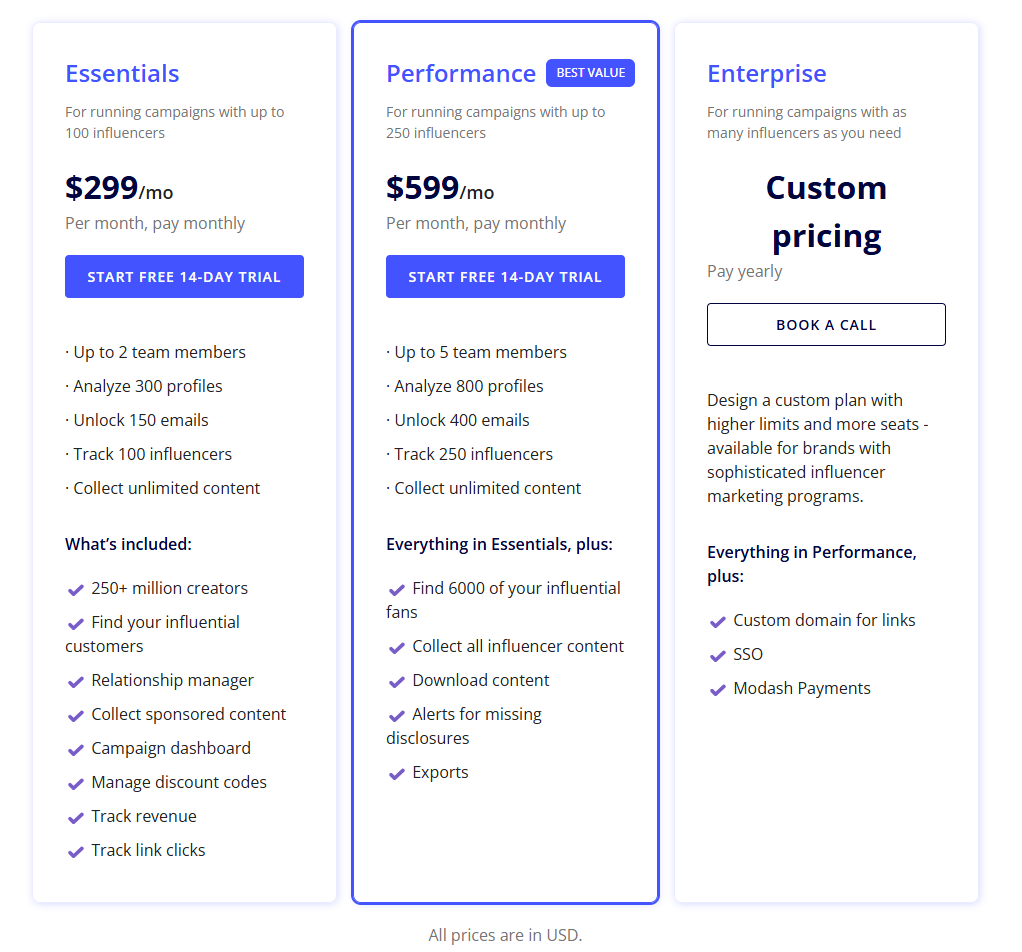This screenshot has width=1022, height=952.
Task: Select the Enterprise plan heading
Action: (x=766, y=74)
